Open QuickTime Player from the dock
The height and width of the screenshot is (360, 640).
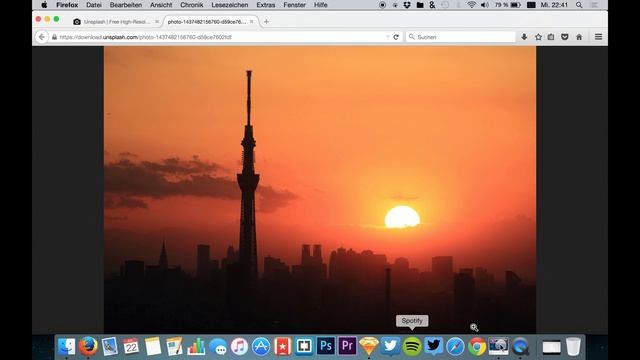pos(520,347)
